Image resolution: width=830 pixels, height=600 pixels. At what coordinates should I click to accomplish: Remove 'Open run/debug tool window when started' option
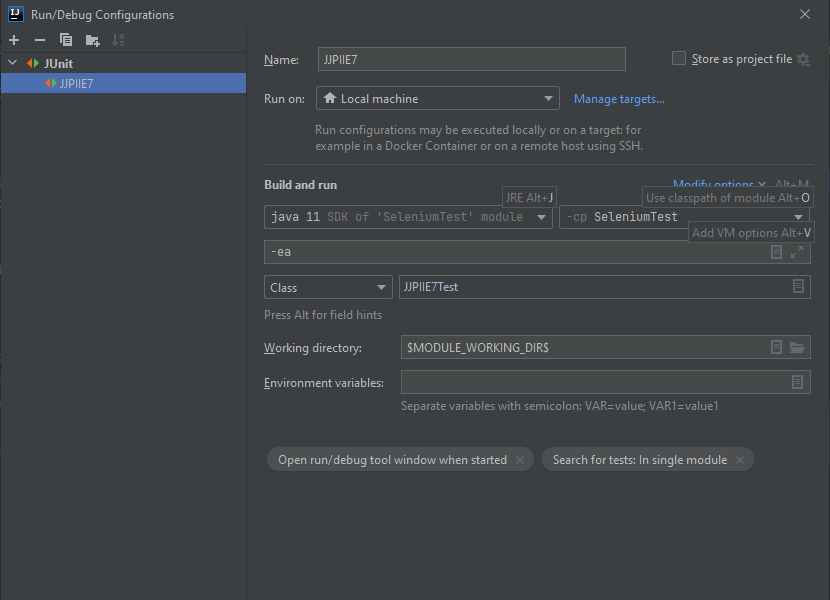click(x=520, y=460)
